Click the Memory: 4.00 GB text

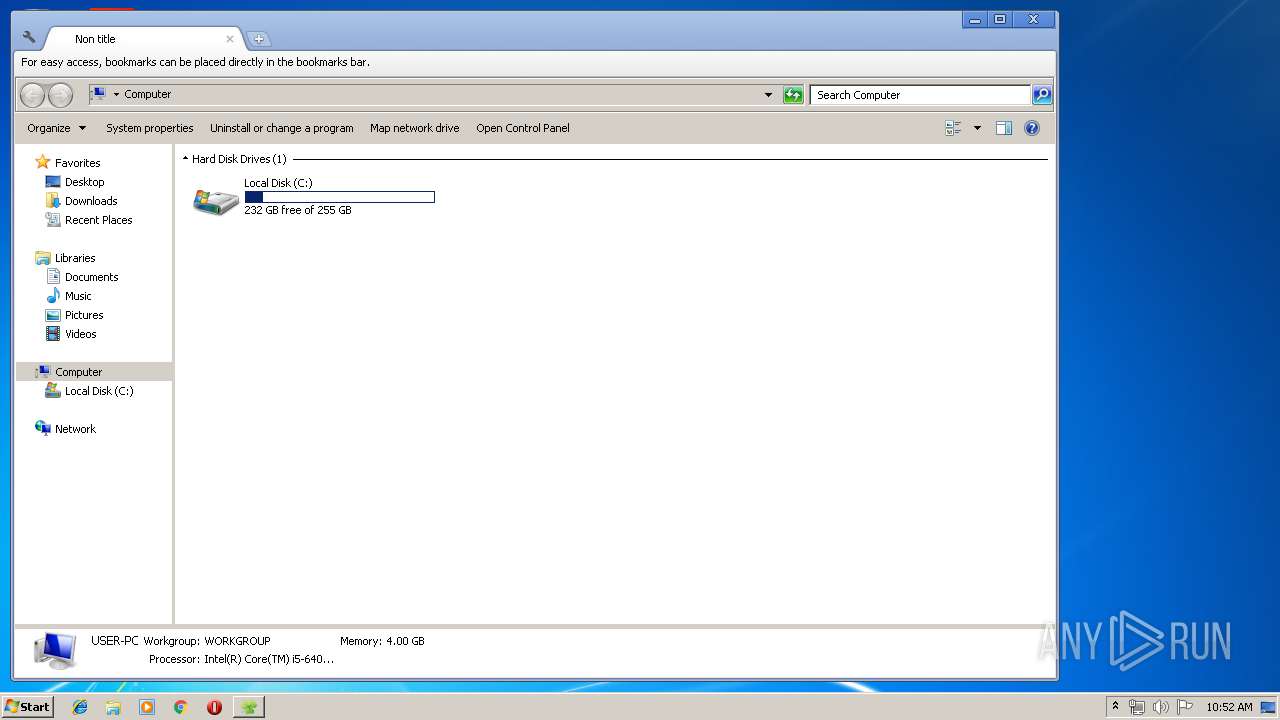click(x=382, y=641)
